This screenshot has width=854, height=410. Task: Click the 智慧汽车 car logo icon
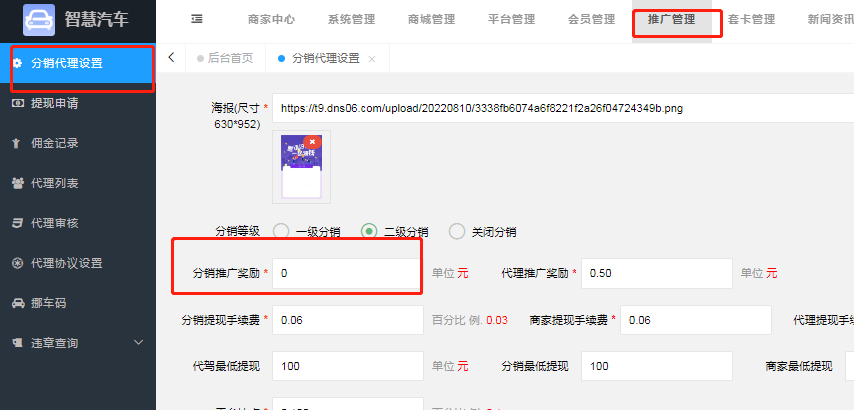(x=39, y=20)
